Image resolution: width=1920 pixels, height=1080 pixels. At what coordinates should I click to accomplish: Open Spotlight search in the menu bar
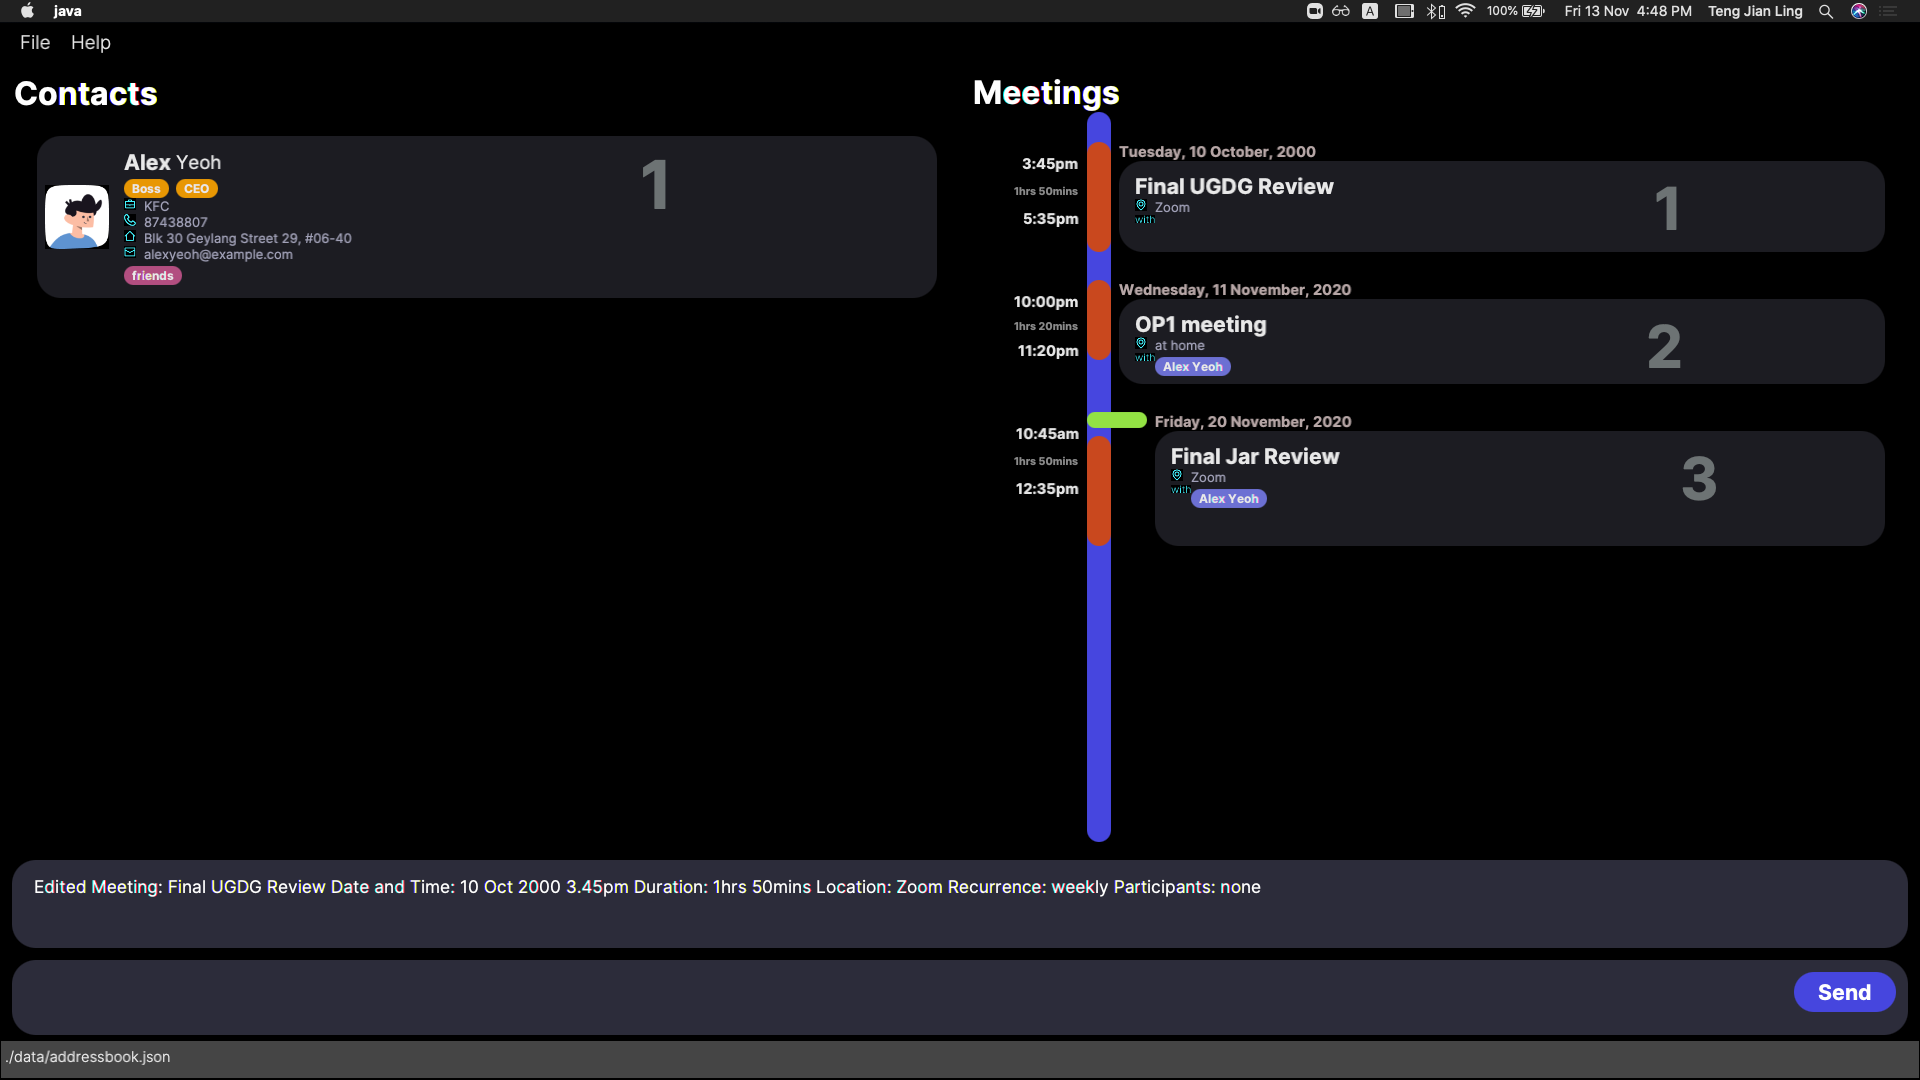[x=1826, y=11]
